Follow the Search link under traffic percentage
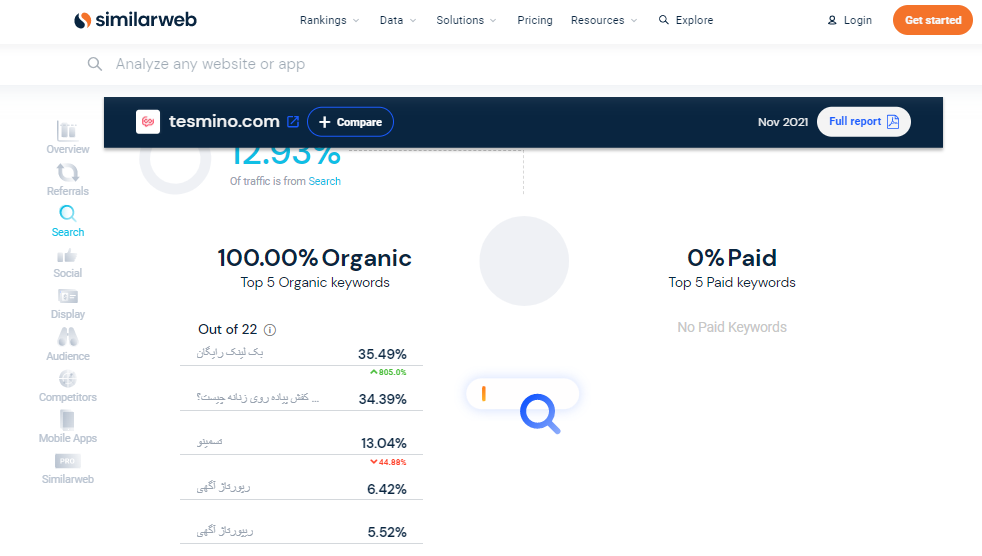 (x=324, y=181)
